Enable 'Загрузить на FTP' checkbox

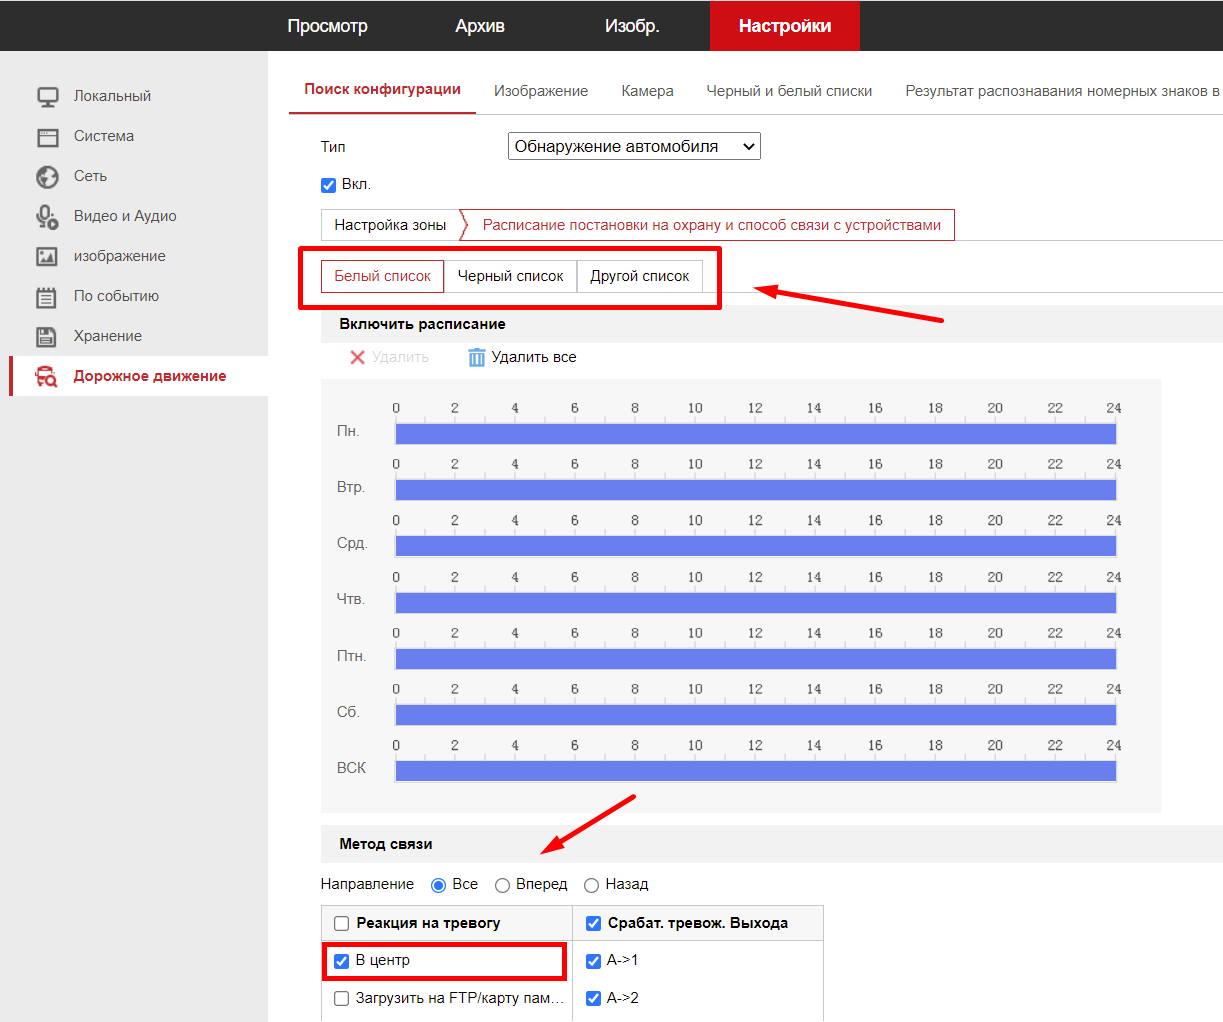click(x=342, y=998)
